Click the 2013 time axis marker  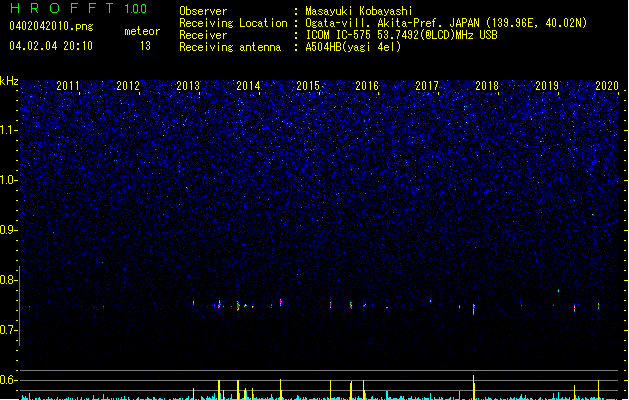pos(188,86)
